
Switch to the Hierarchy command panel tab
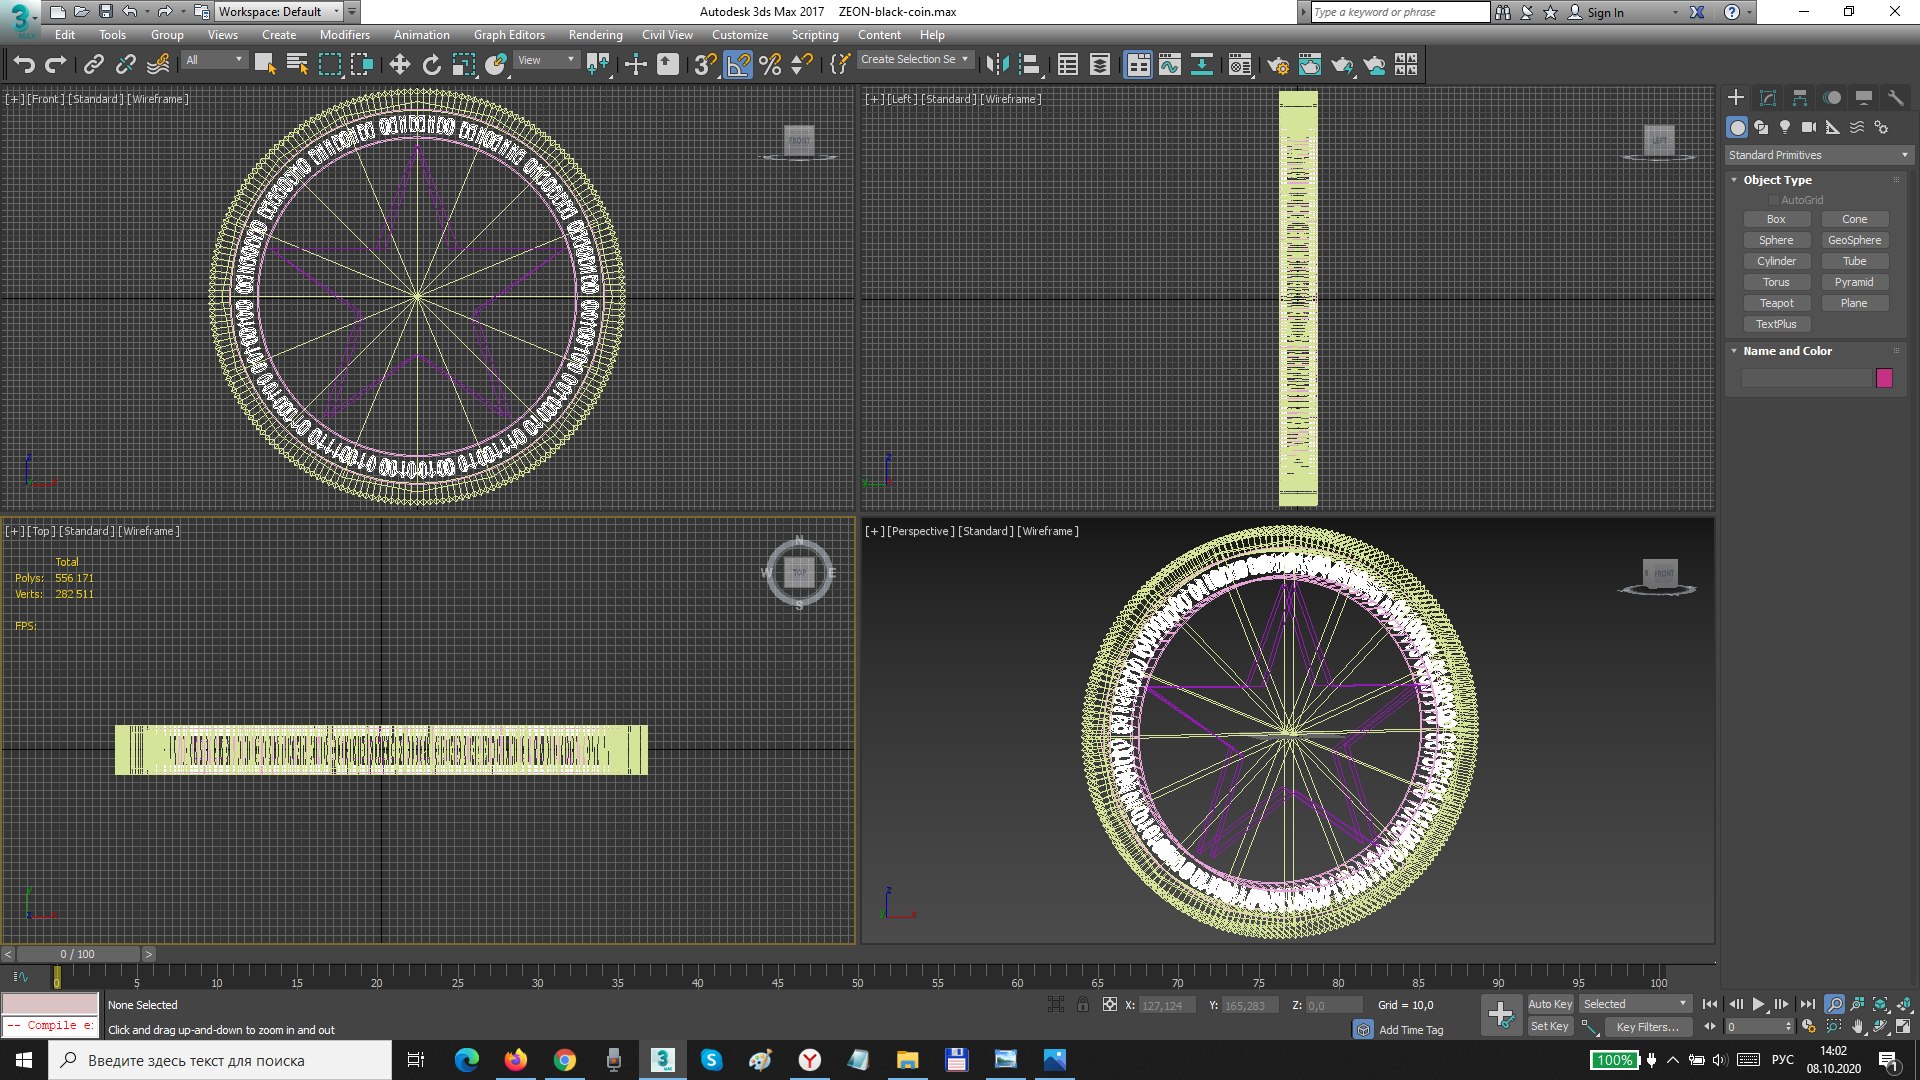1800,97
